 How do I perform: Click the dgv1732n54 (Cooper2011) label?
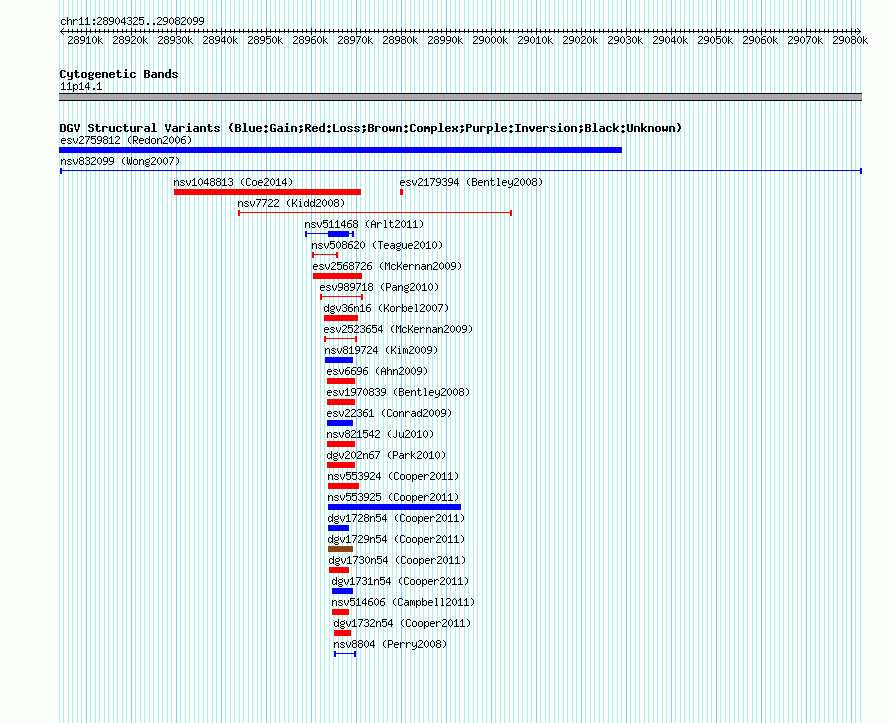point(402,623)
